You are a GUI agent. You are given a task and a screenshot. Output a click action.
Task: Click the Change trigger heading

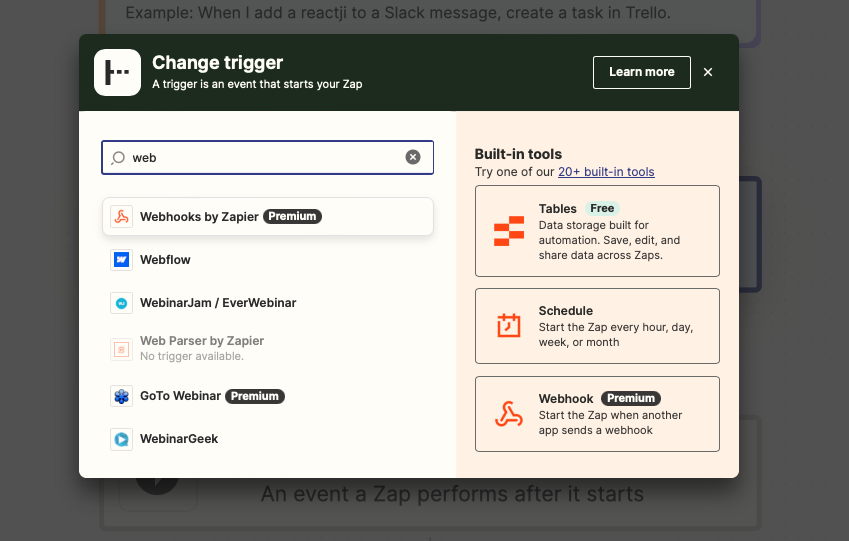[x=218, y=63]
